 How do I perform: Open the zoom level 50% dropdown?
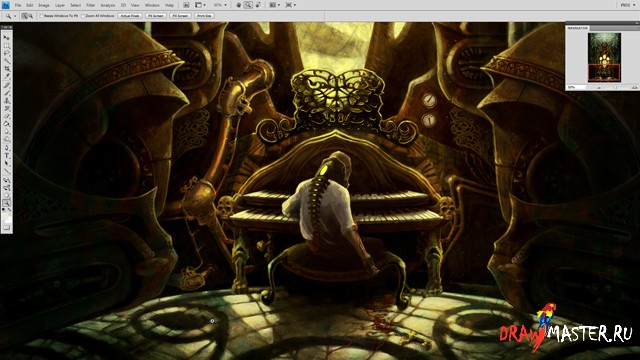[x=220, y=5]
